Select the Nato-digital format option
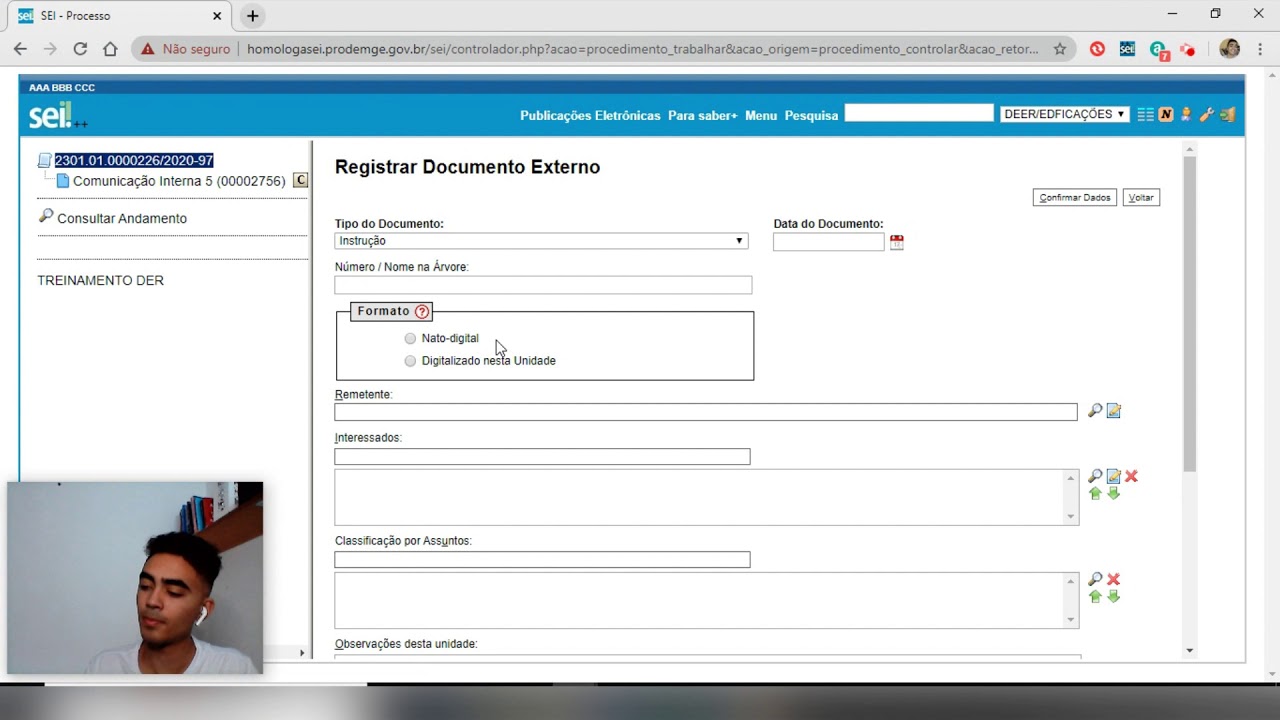The width and height of the screenshot is (1280, 720). (410, 339)
